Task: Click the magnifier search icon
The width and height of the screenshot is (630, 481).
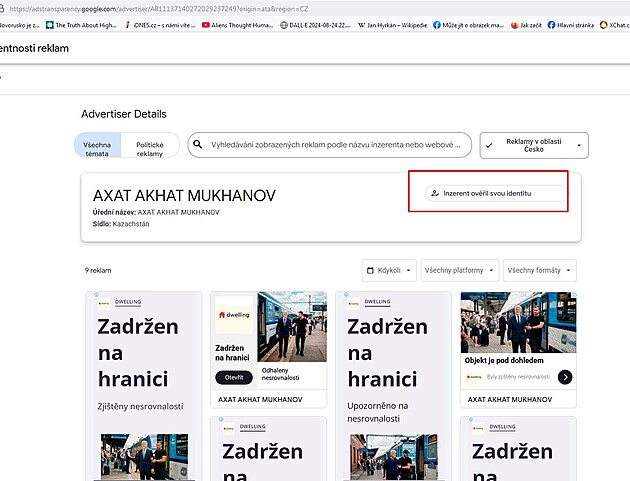Action: pos(198,144)
